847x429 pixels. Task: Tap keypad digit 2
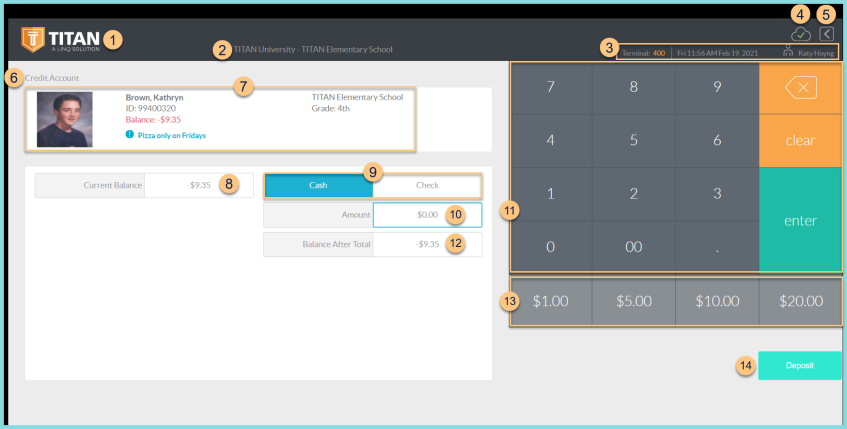point(634,193)
